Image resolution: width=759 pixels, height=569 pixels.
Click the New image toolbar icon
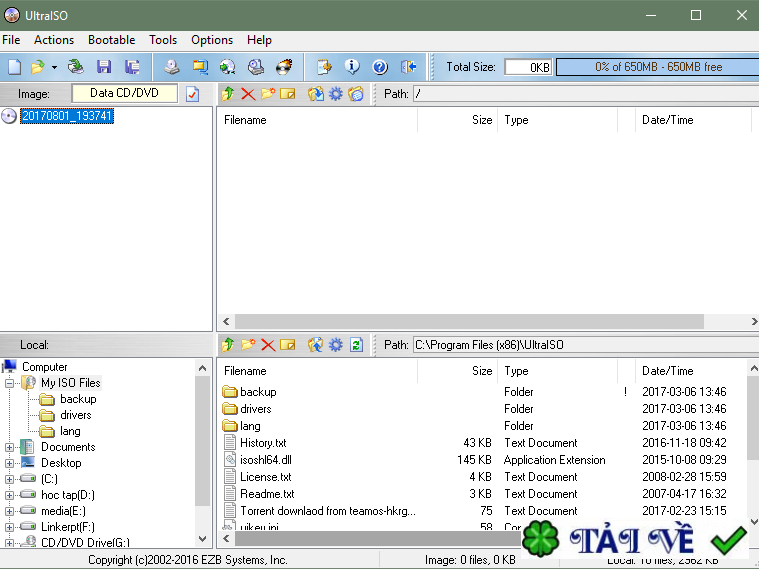click(14, 67)
